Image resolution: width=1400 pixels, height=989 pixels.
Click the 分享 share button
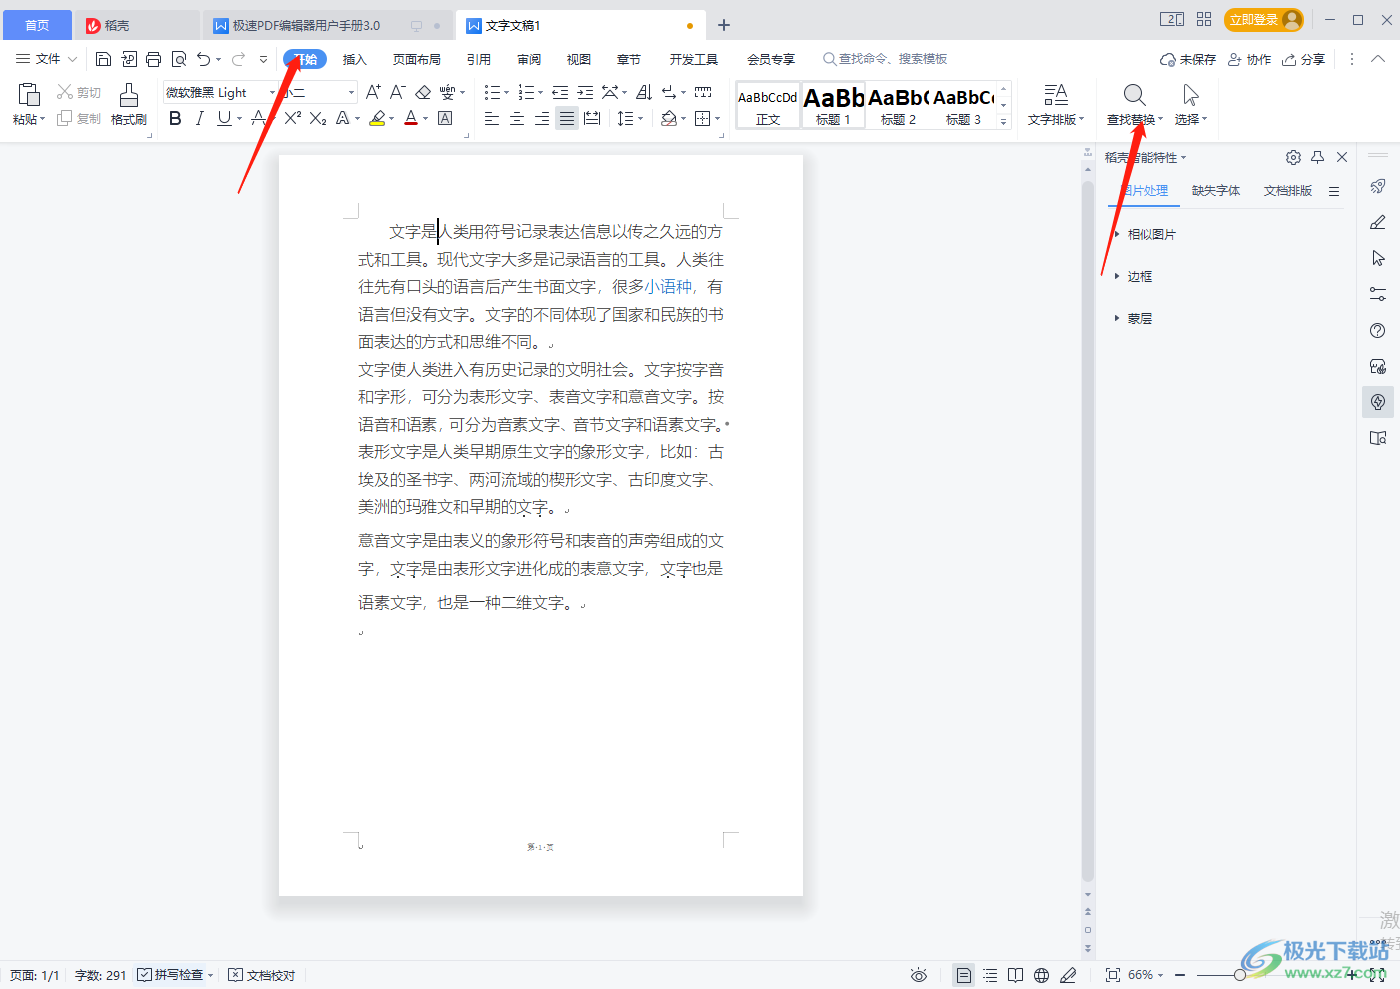1304,59
